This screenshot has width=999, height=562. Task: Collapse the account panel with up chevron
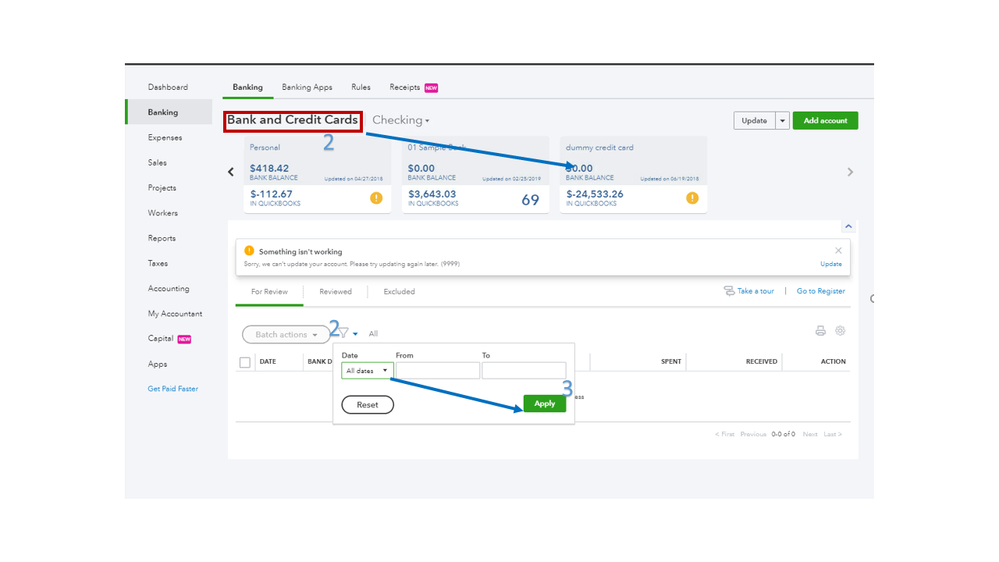[x=848, y=226]
